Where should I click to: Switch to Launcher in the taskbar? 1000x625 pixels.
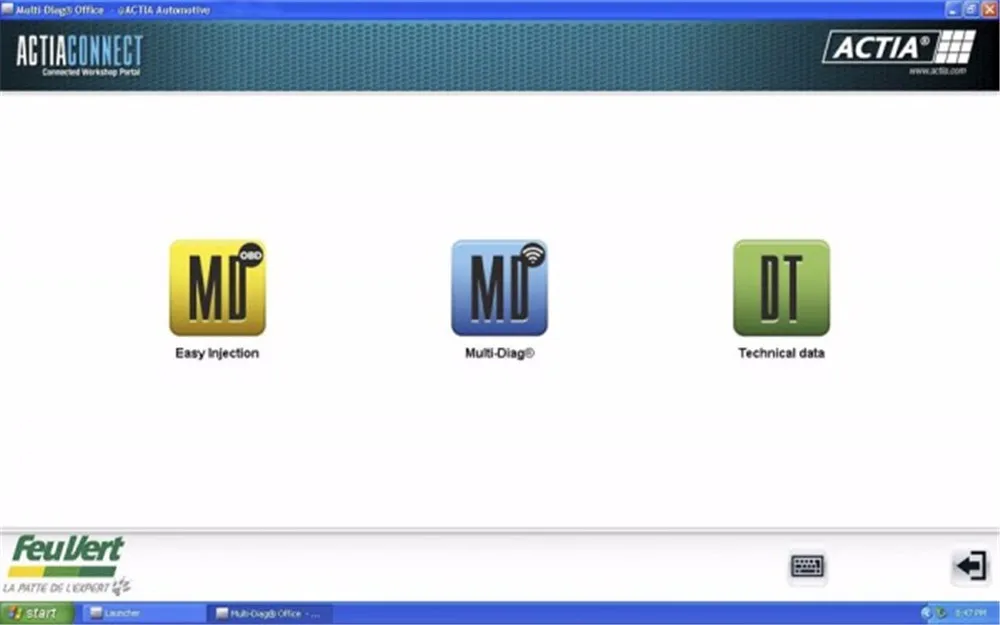[x=143, y=614]
